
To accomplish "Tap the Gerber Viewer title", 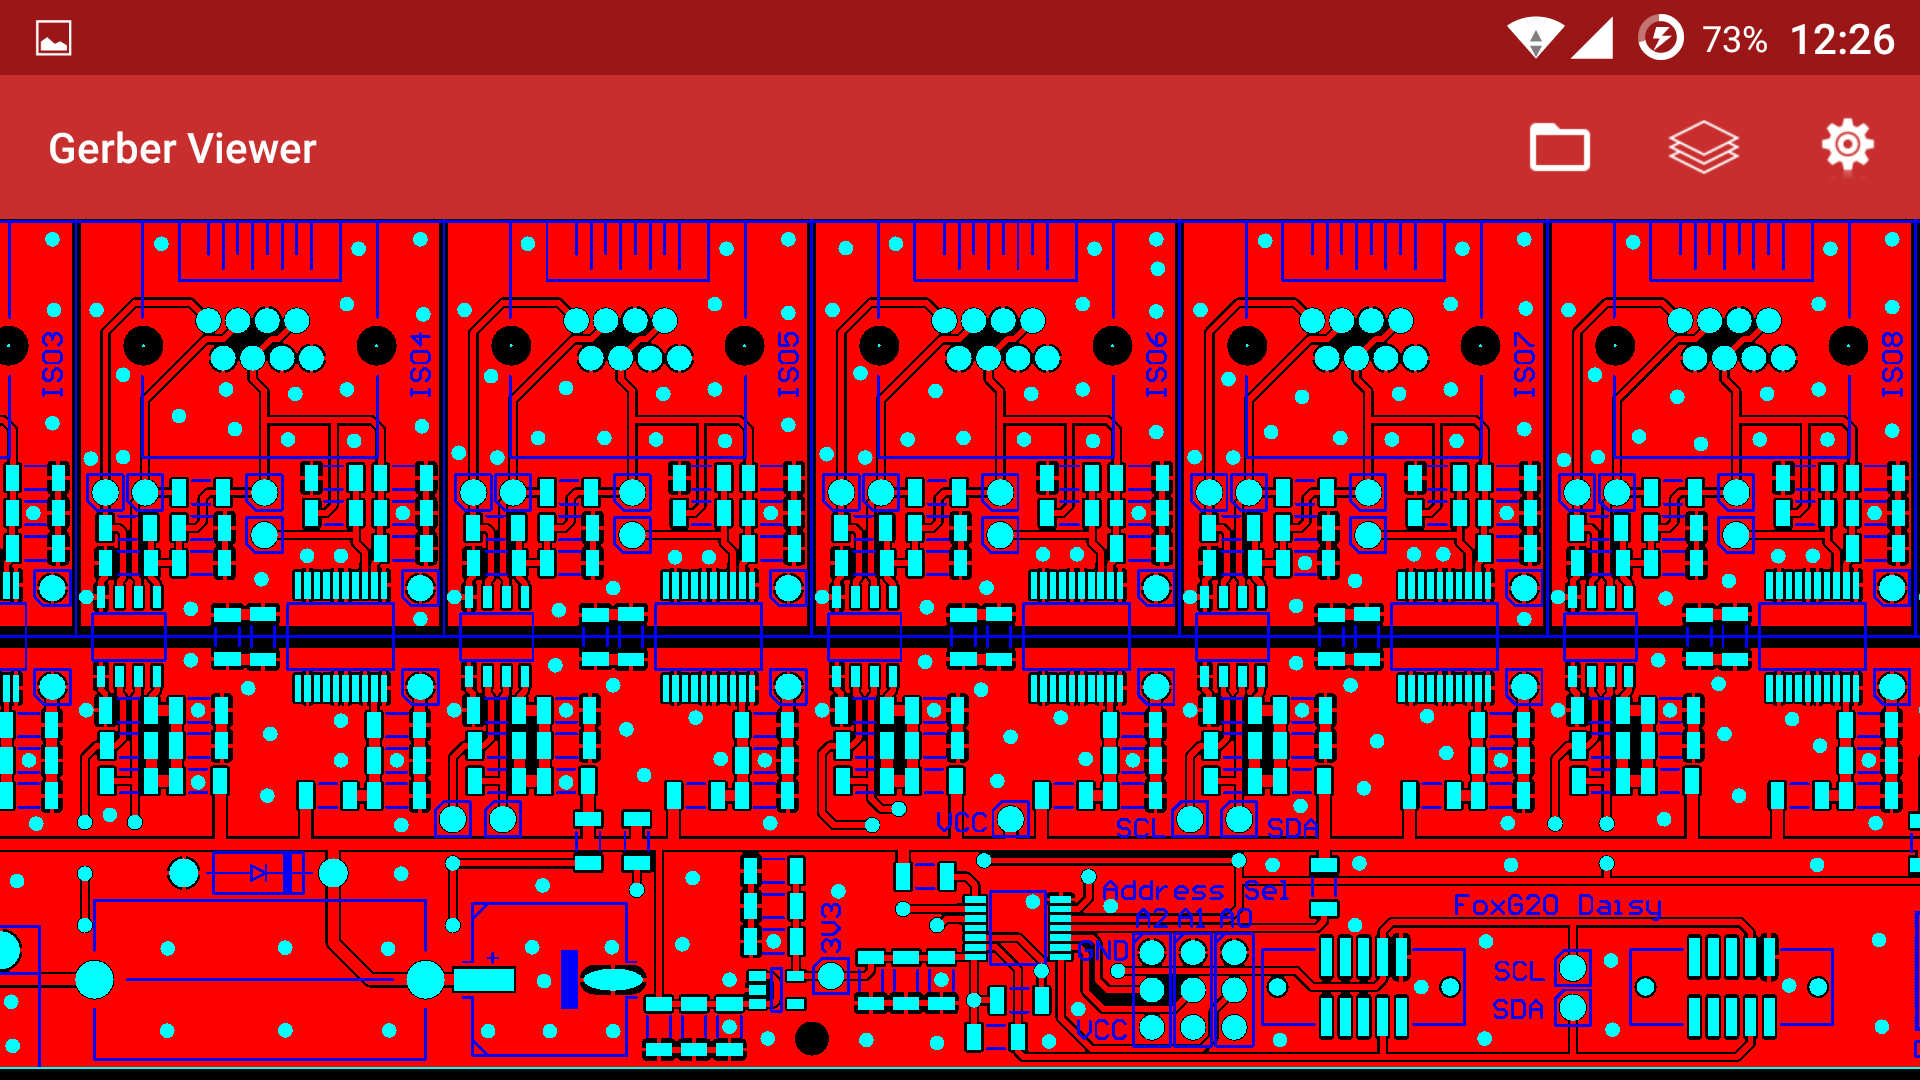I will [182, 149].
